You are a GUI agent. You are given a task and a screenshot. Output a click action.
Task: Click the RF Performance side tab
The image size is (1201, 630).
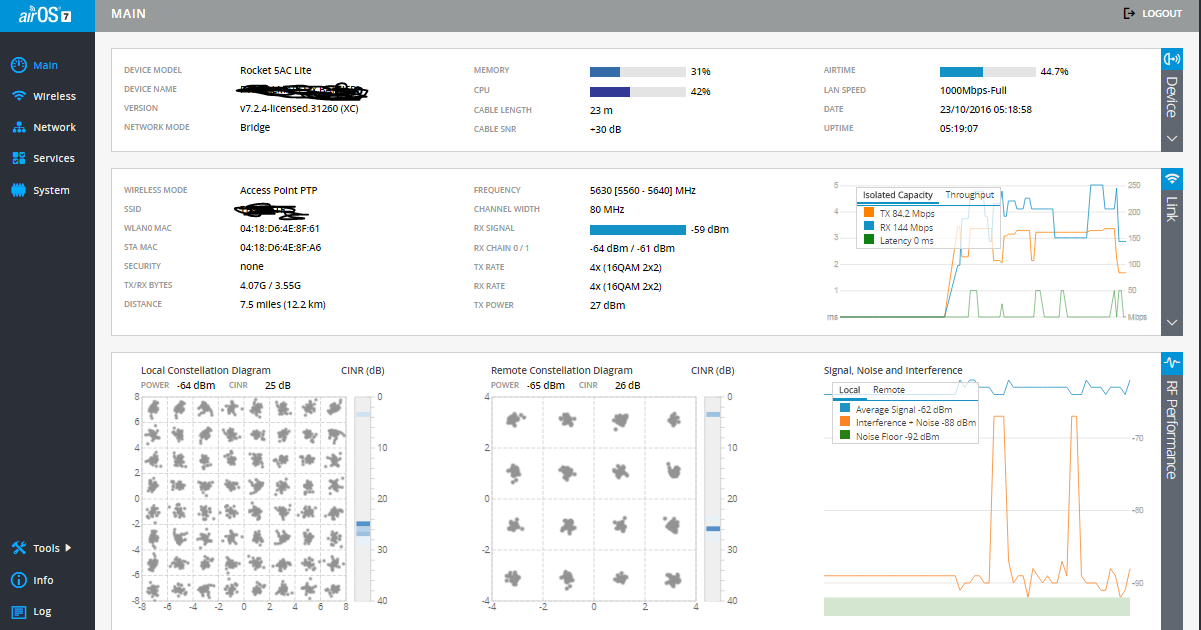pyautogui.click(x=1172, y=420)
